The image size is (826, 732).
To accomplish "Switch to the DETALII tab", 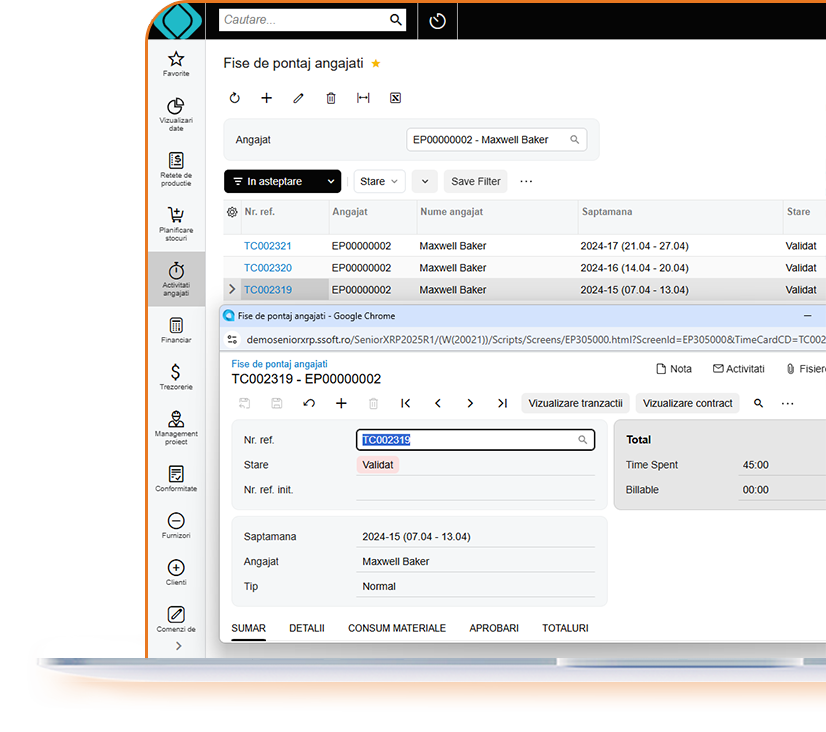I will click(307, 628).
